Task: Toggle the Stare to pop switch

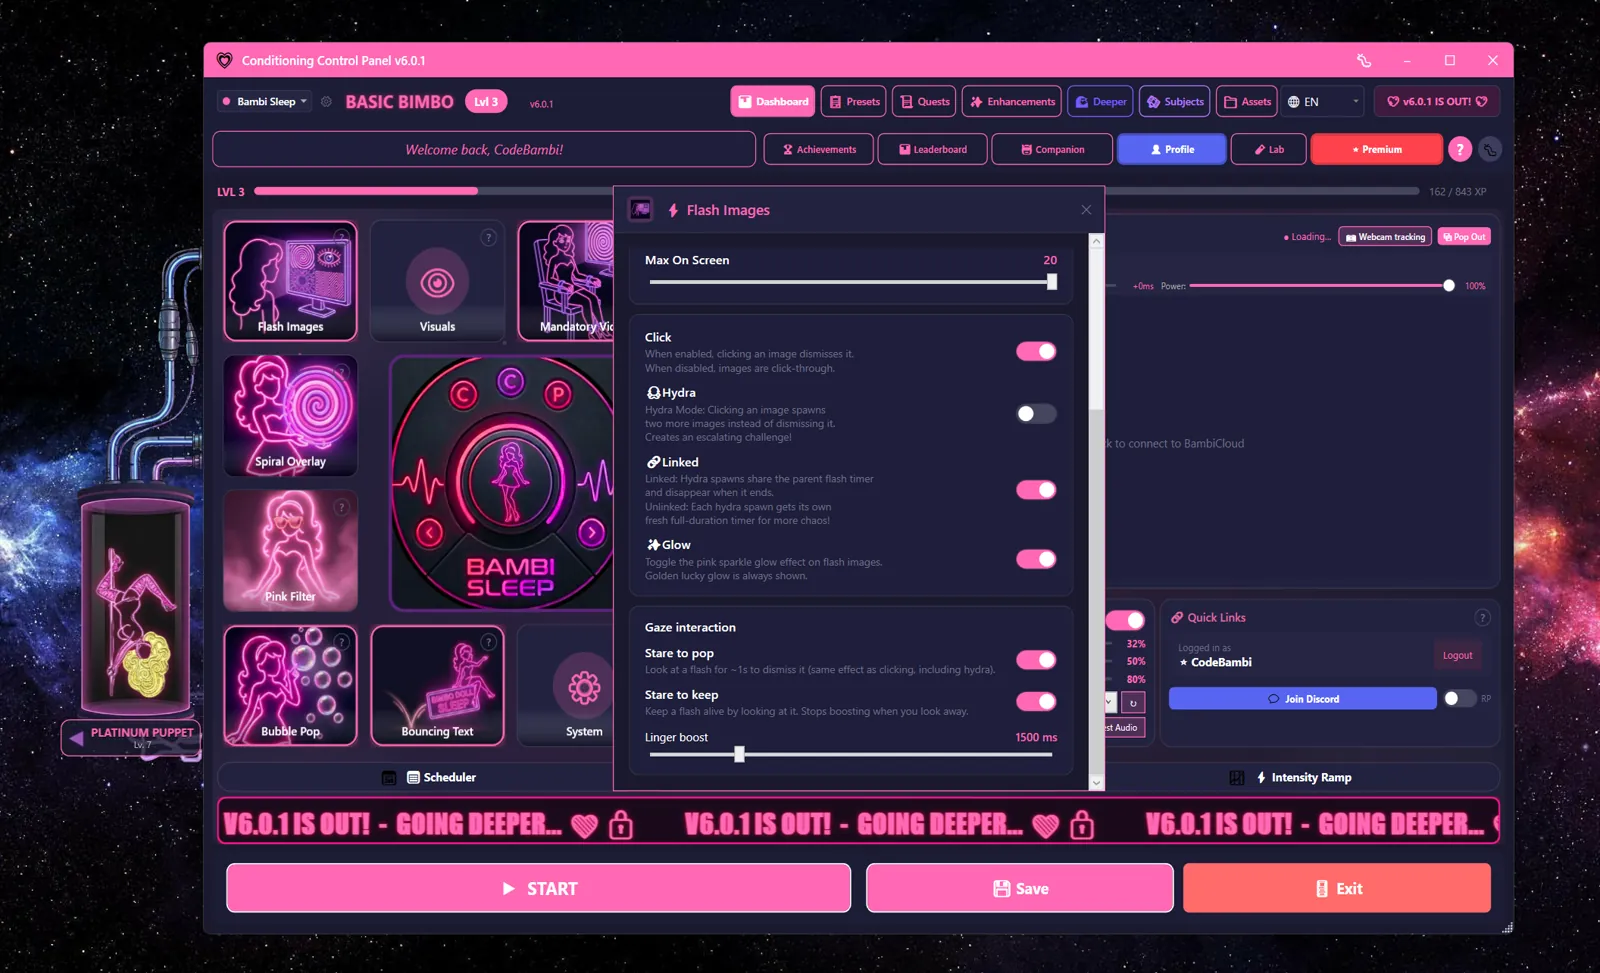Action: pyautogui.click(x=1036, y=660)
